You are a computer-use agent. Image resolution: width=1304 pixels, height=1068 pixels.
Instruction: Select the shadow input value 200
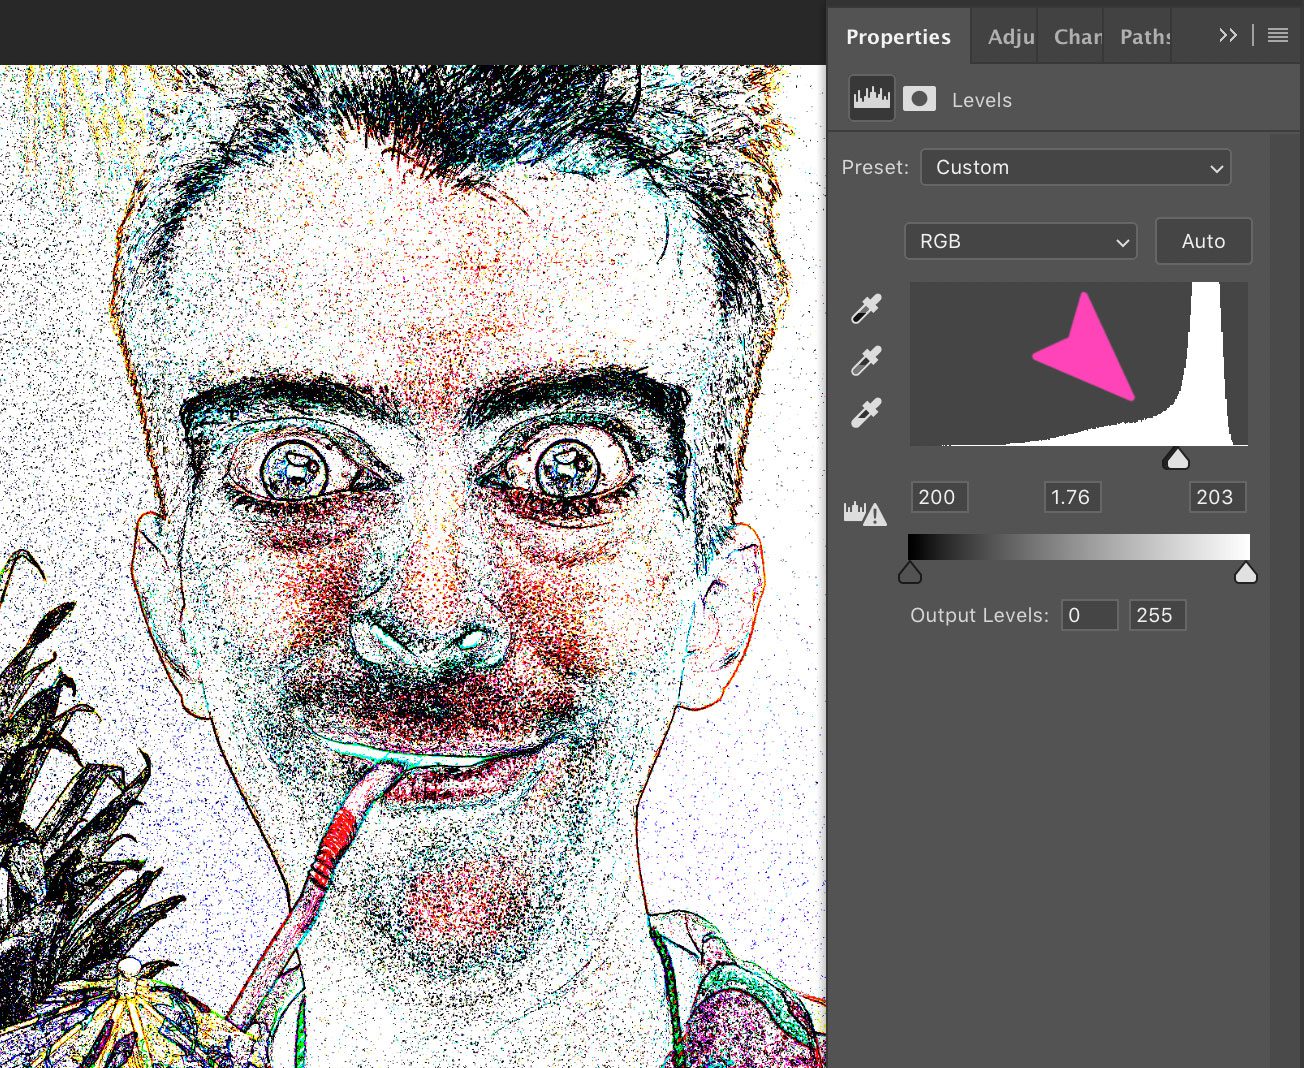pos(938,497)
